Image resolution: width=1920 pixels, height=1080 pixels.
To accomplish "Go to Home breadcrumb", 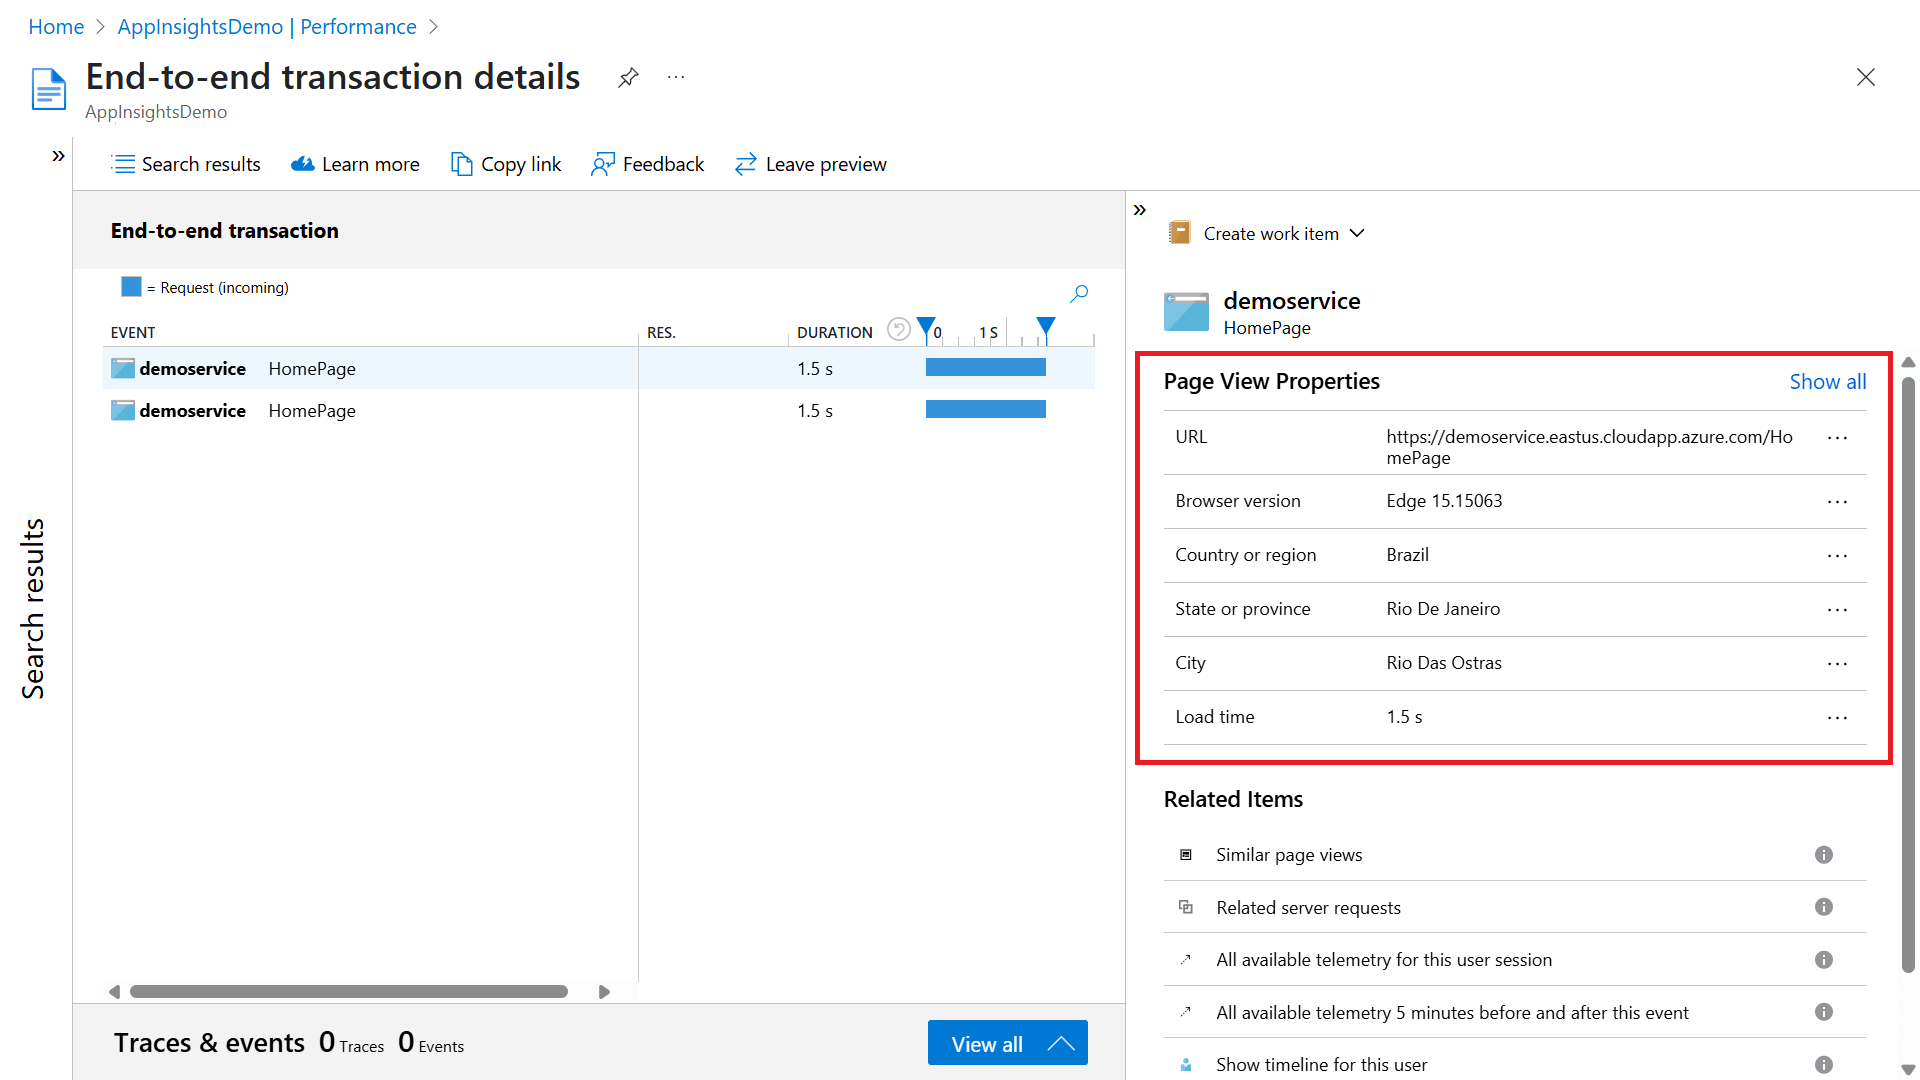I will pyautogui.click(x=56, y=27).
